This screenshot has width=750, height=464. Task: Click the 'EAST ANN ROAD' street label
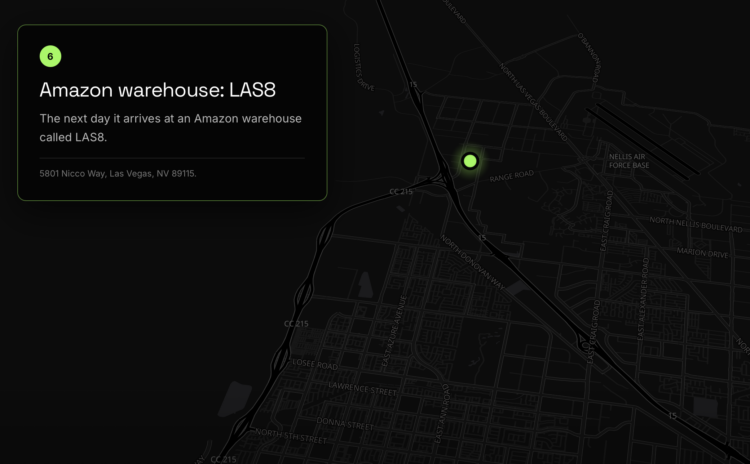coord(442,413)
